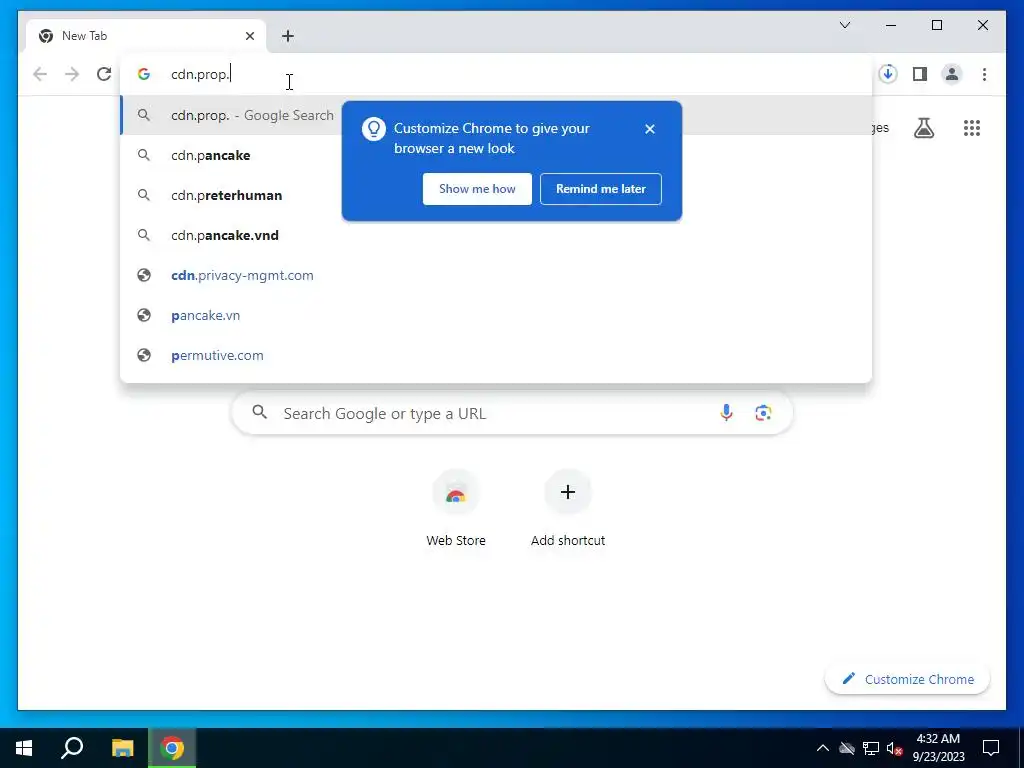The width and height of the screenshot is (1024, 768).
Task: Open the profile avatar icon
Action: [x=952, y=74]
